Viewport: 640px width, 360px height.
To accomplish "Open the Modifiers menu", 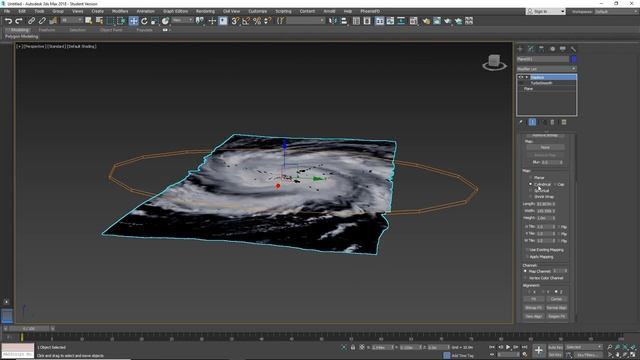I will point(120,11).
